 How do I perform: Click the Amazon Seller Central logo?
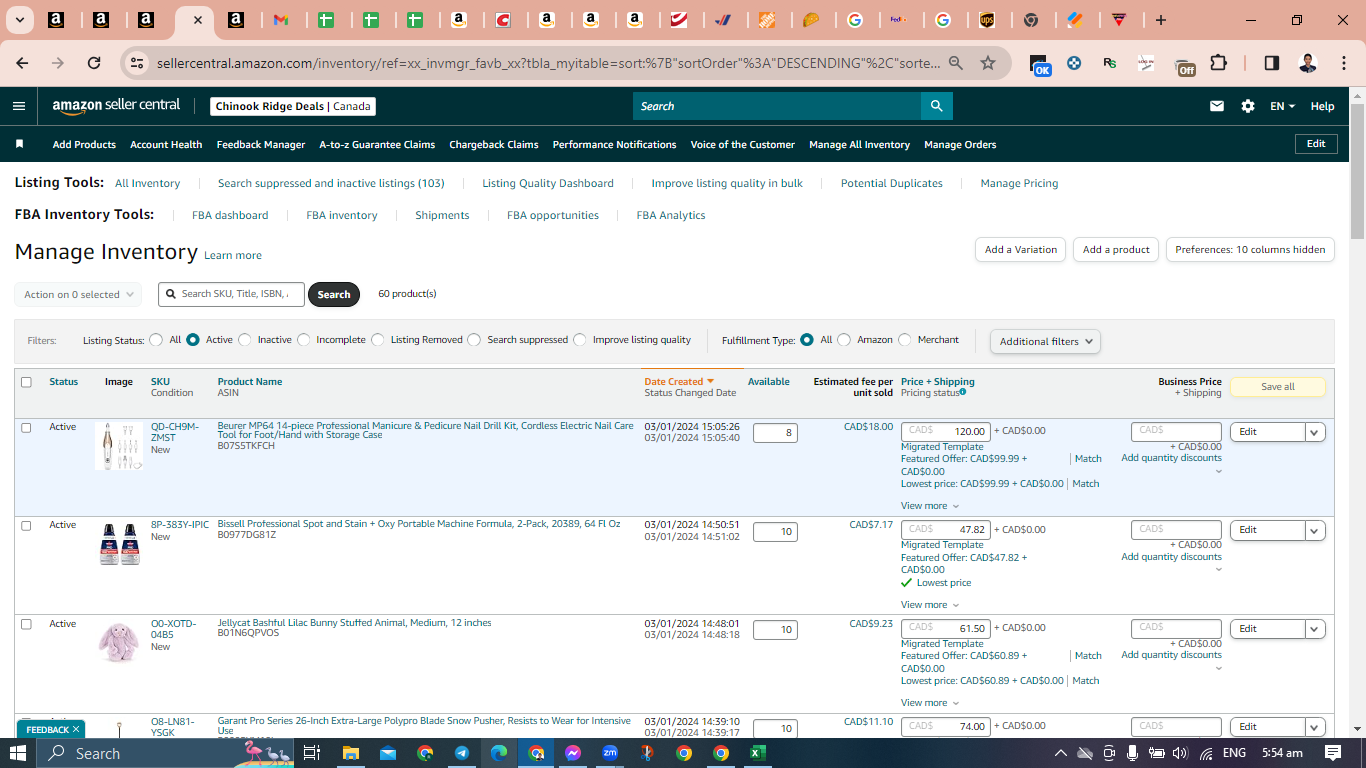point(116,106)
